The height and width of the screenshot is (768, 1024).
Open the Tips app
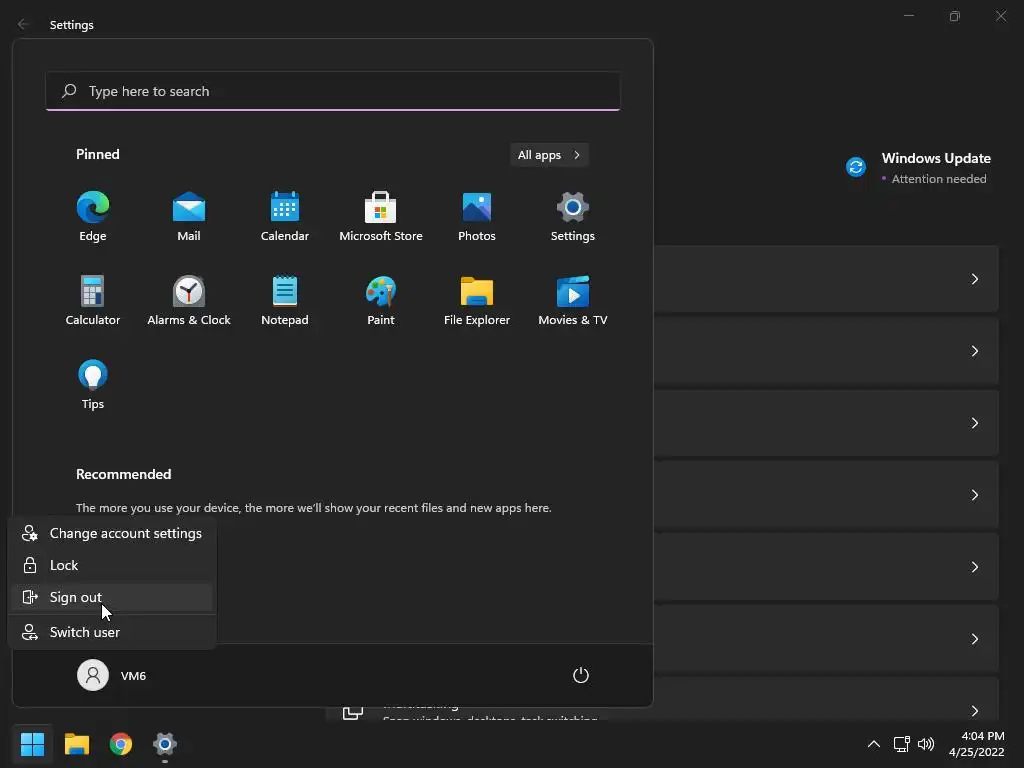93,385
